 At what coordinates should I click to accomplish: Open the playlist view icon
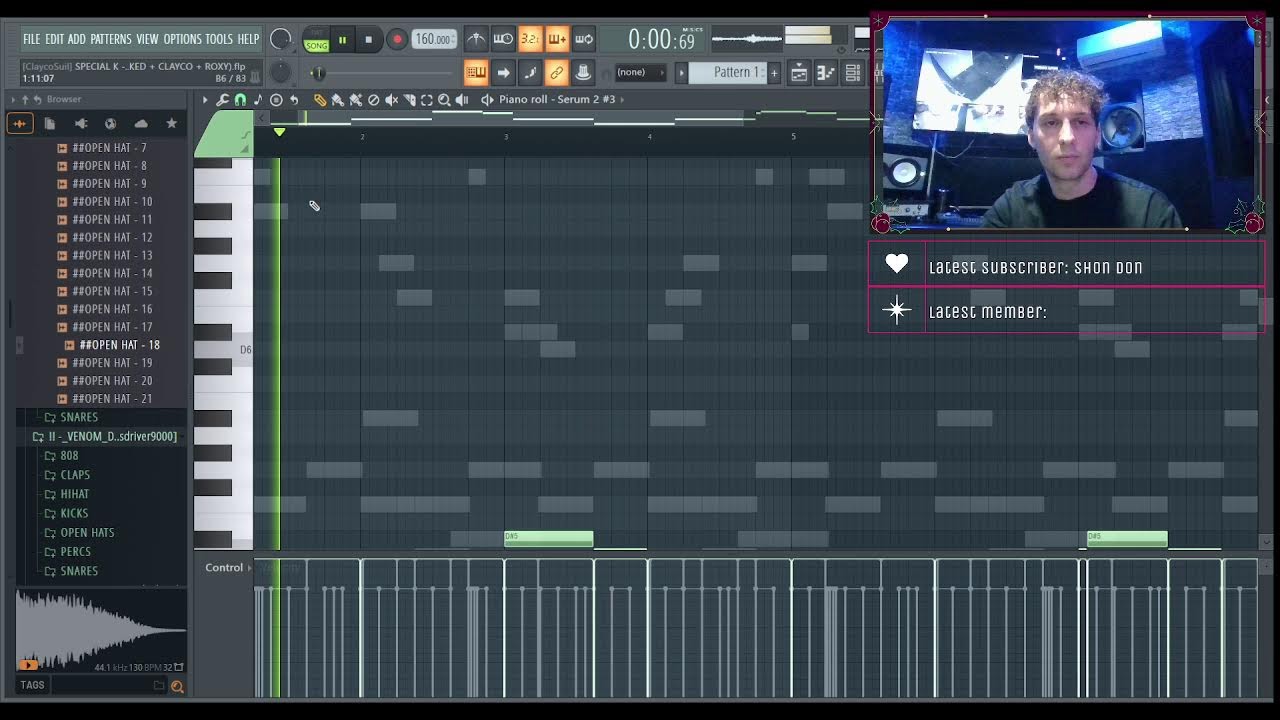pos(799,72)
